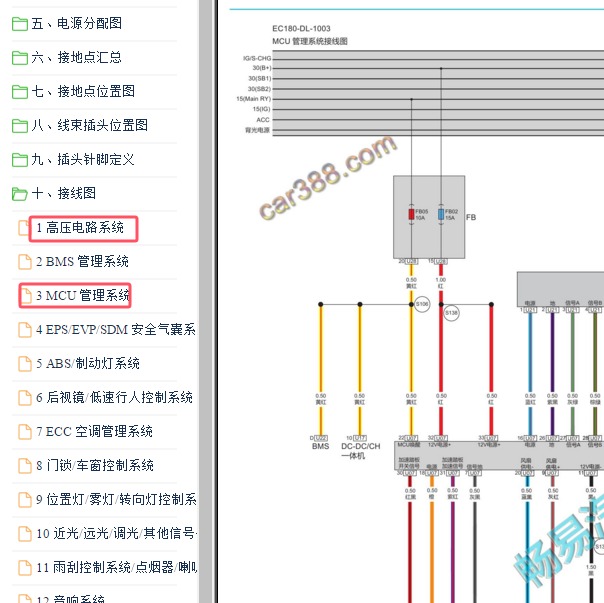604x603 pixels.
Task: Open folder 九、插头针脚定义
Action: (83, 159)
